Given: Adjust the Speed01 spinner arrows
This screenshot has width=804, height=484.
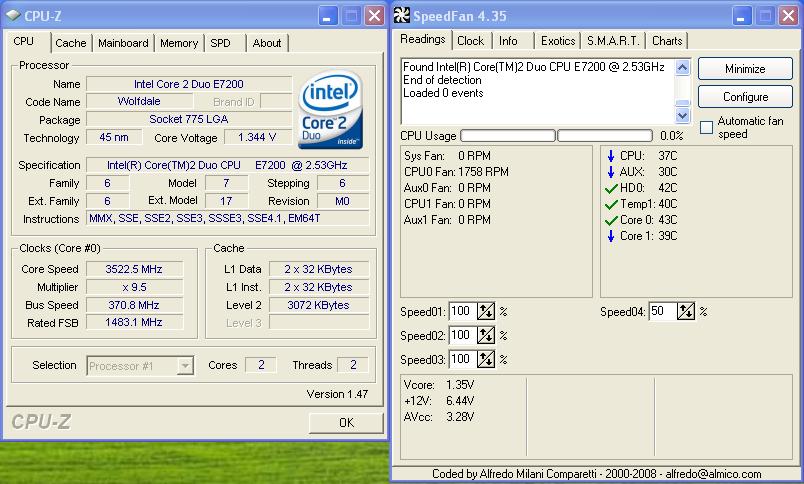Looking at the screenshot, I should pyautogui.click(x=486, y=312).
